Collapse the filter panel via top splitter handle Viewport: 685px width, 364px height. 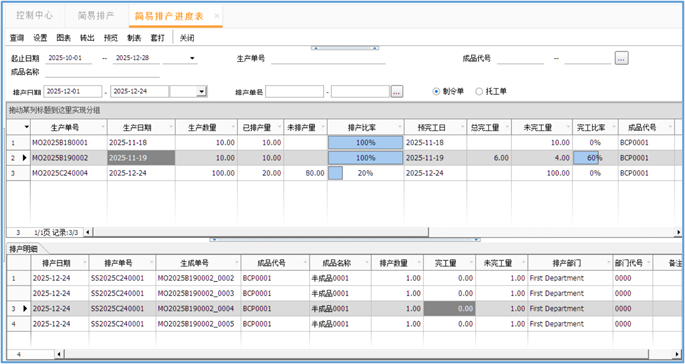[x=345, y=48]
